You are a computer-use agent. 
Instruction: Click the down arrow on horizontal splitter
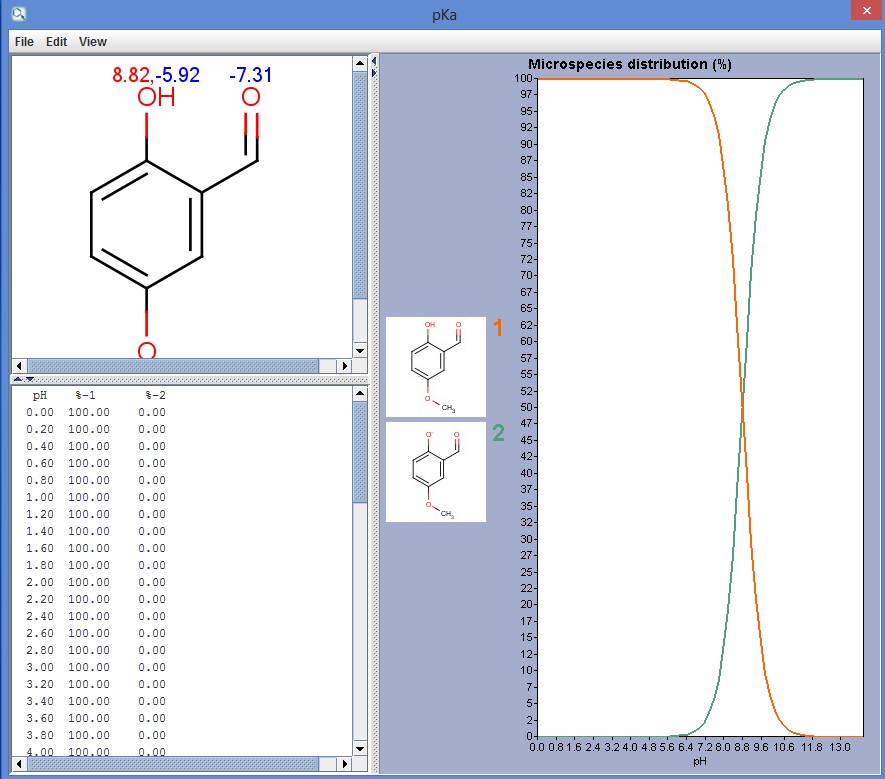point(29,378)
